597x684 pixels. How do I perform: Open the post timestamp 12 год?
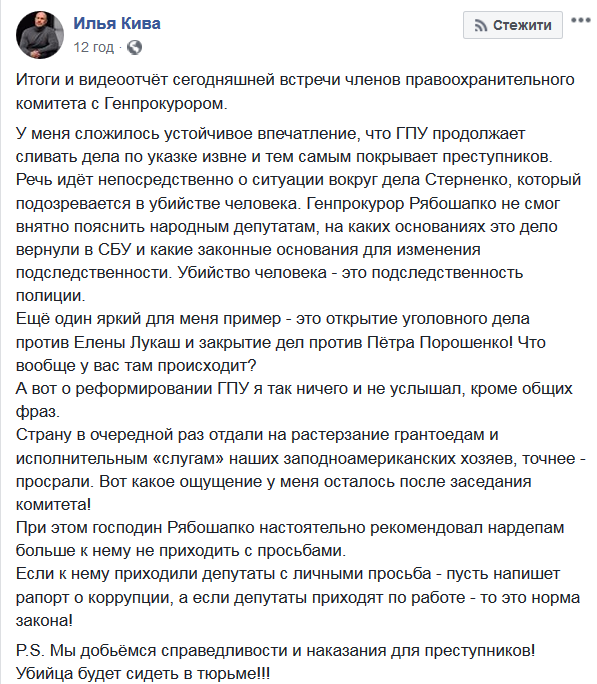93,47
